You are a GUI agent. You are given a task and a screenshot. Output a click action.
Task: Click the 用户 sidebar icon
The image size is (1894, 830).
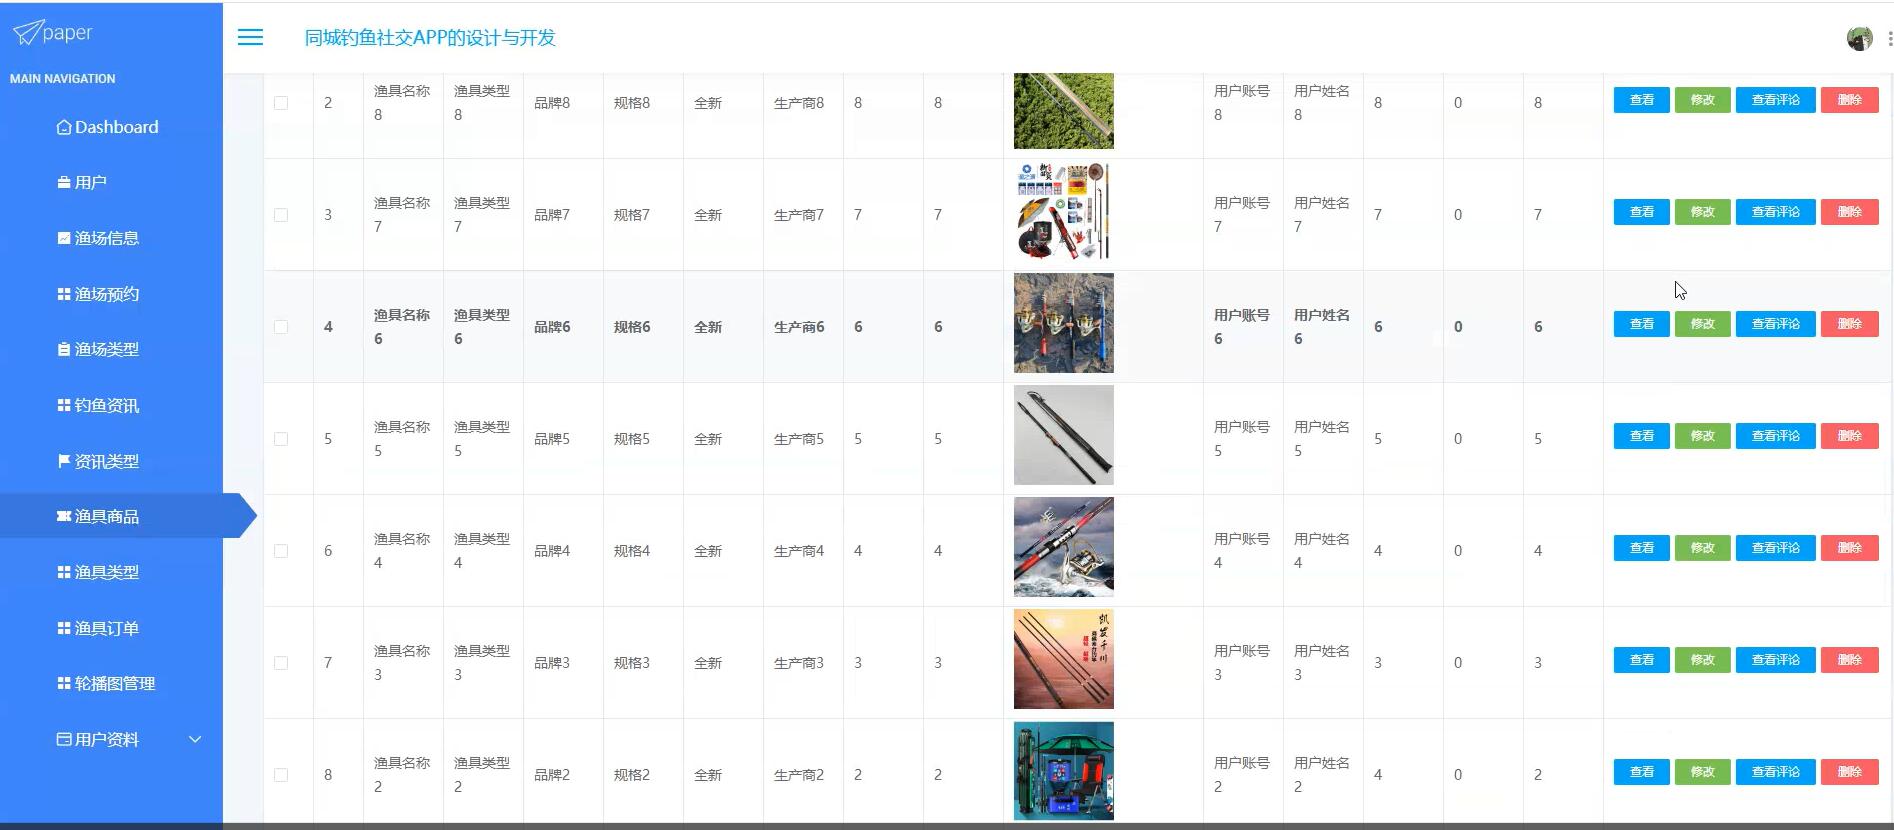click(64, 183)
